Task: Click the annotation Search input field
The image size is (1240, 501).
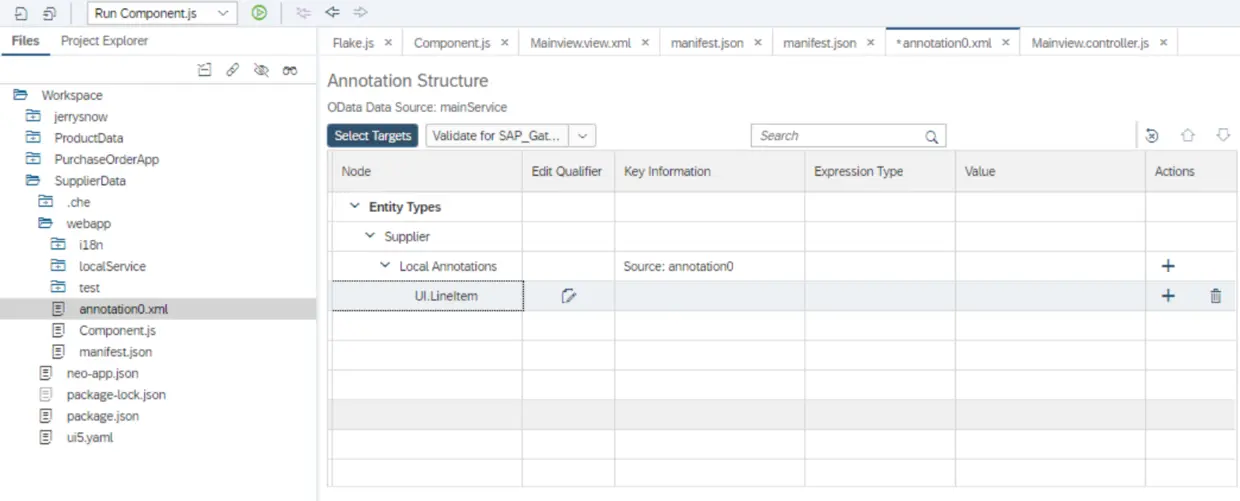Action: click(x=838, y=136)
